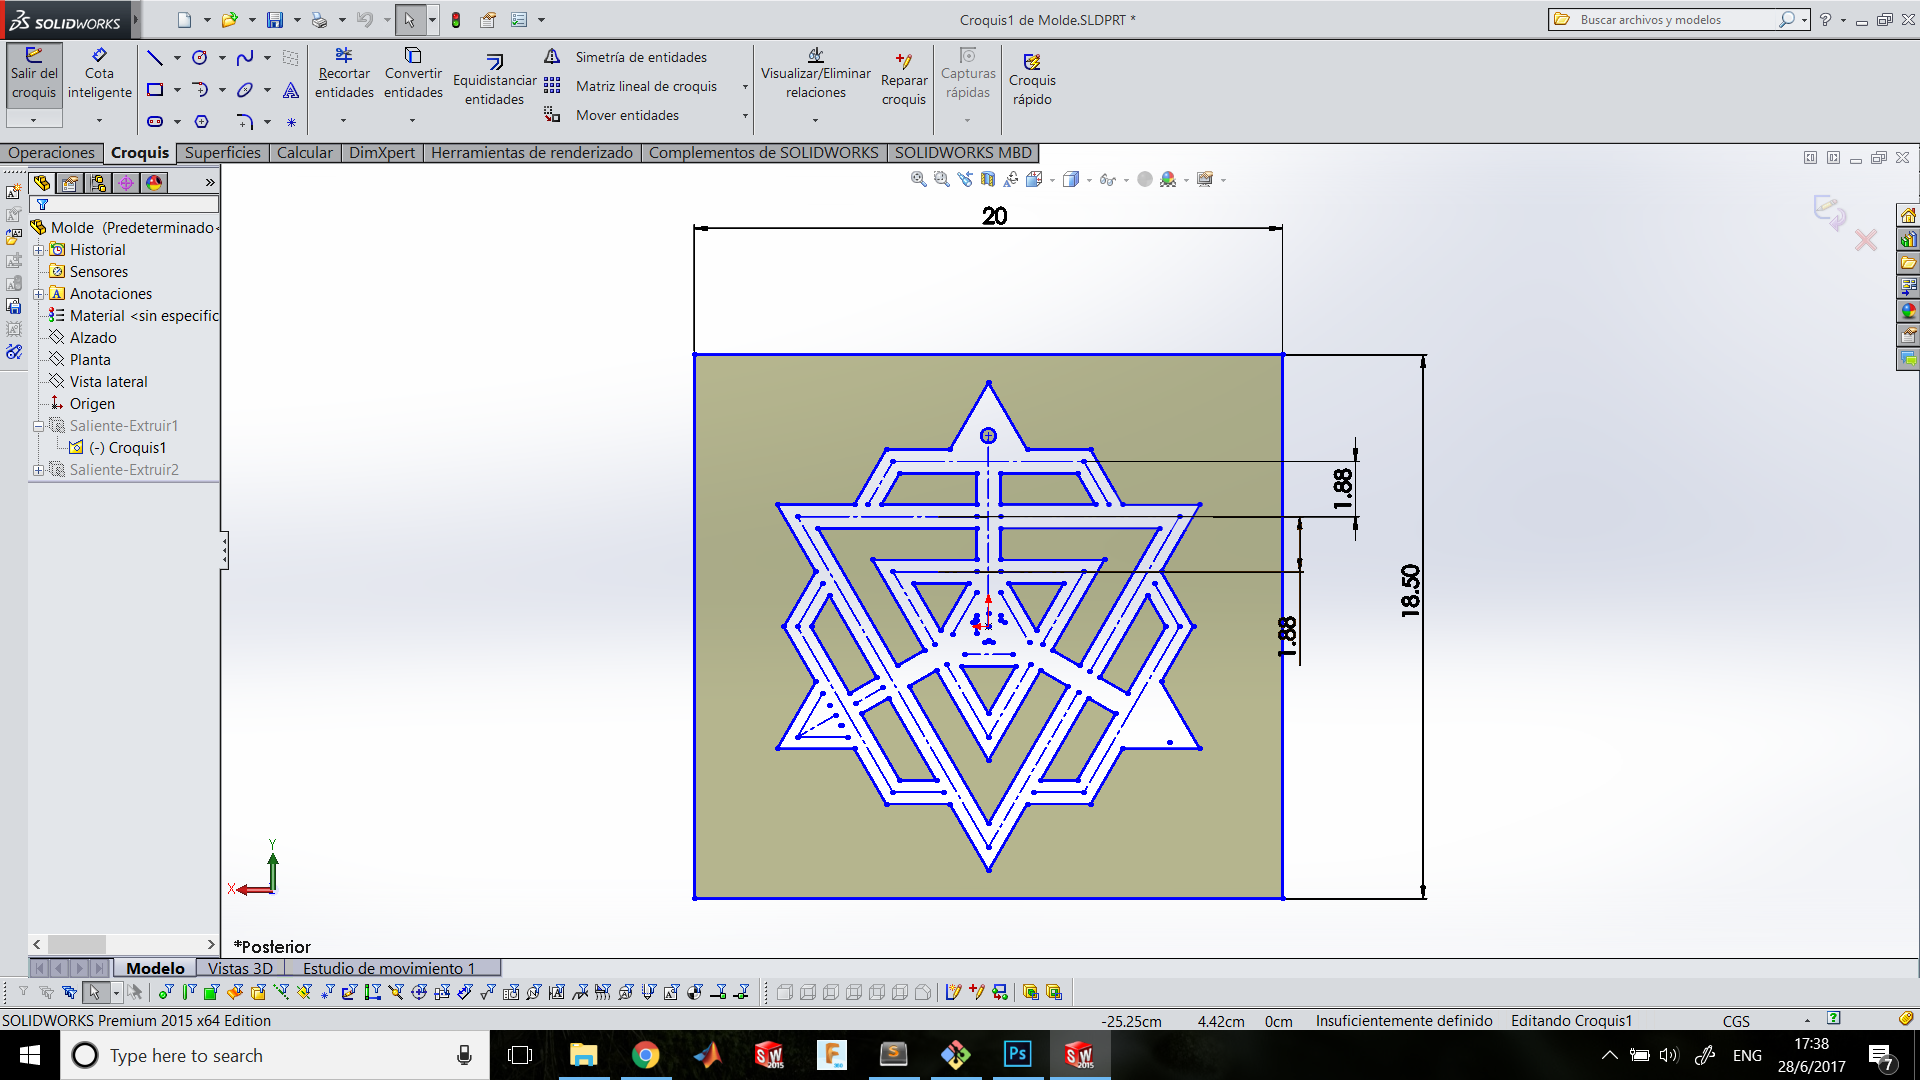The image size is (1920, 1080).
Task: Open the Recortar entidades dropdown arrow
Action: [x=343, y=121]
